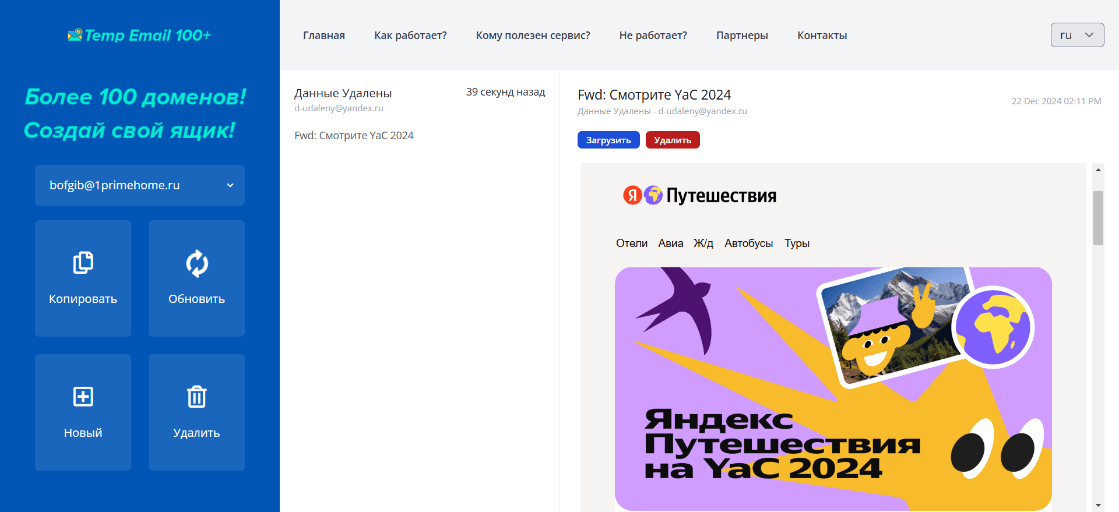1119x512 pixels.
Task: Open the Контакты nav link
Action: [822, 35]
